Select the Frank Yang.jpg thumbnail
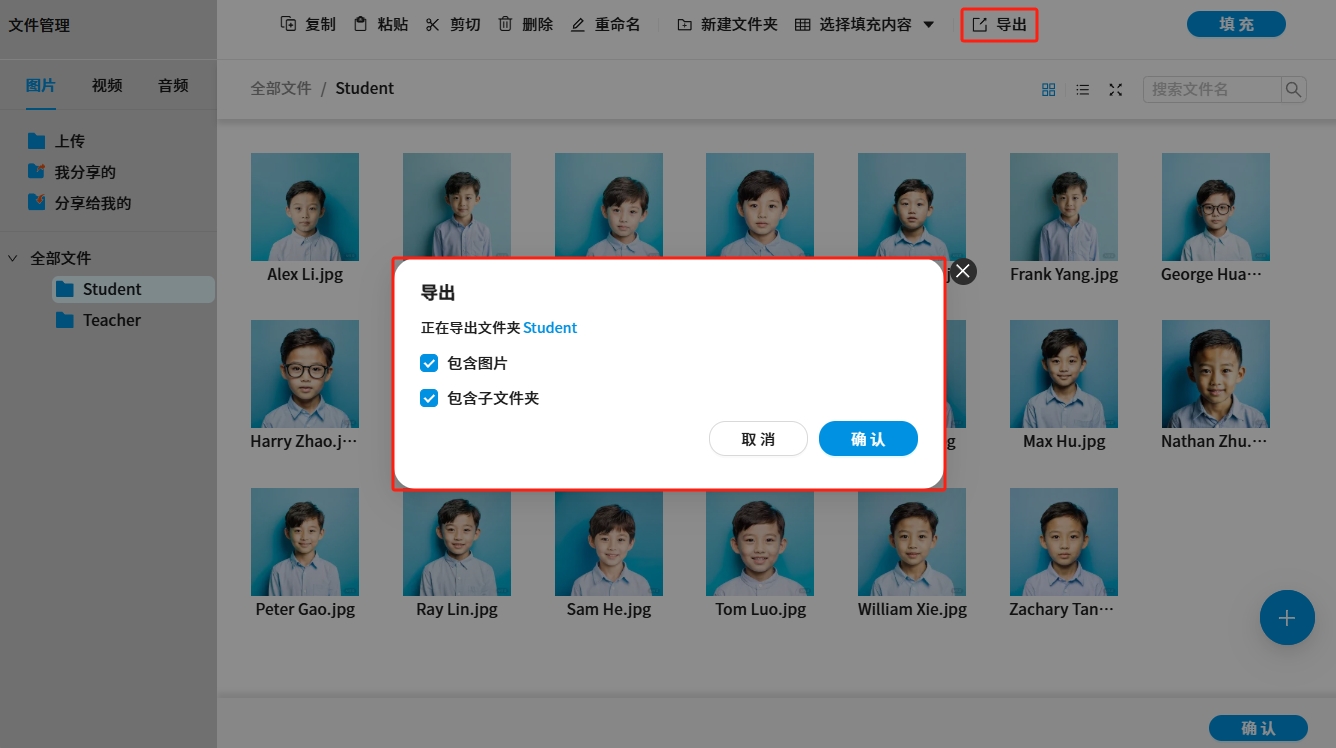Viewport: 1336px width, 748px height. (1064, 207)
